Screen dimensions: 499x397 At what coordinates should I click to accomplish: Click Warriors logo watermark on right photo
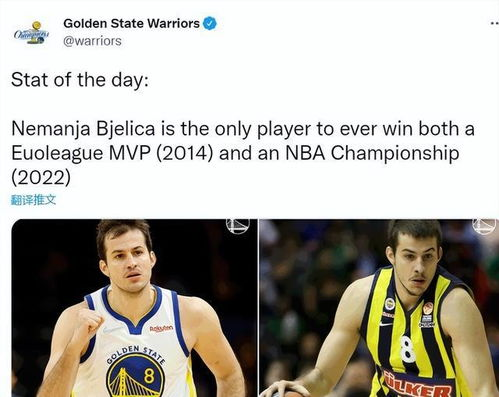[484, 226]
